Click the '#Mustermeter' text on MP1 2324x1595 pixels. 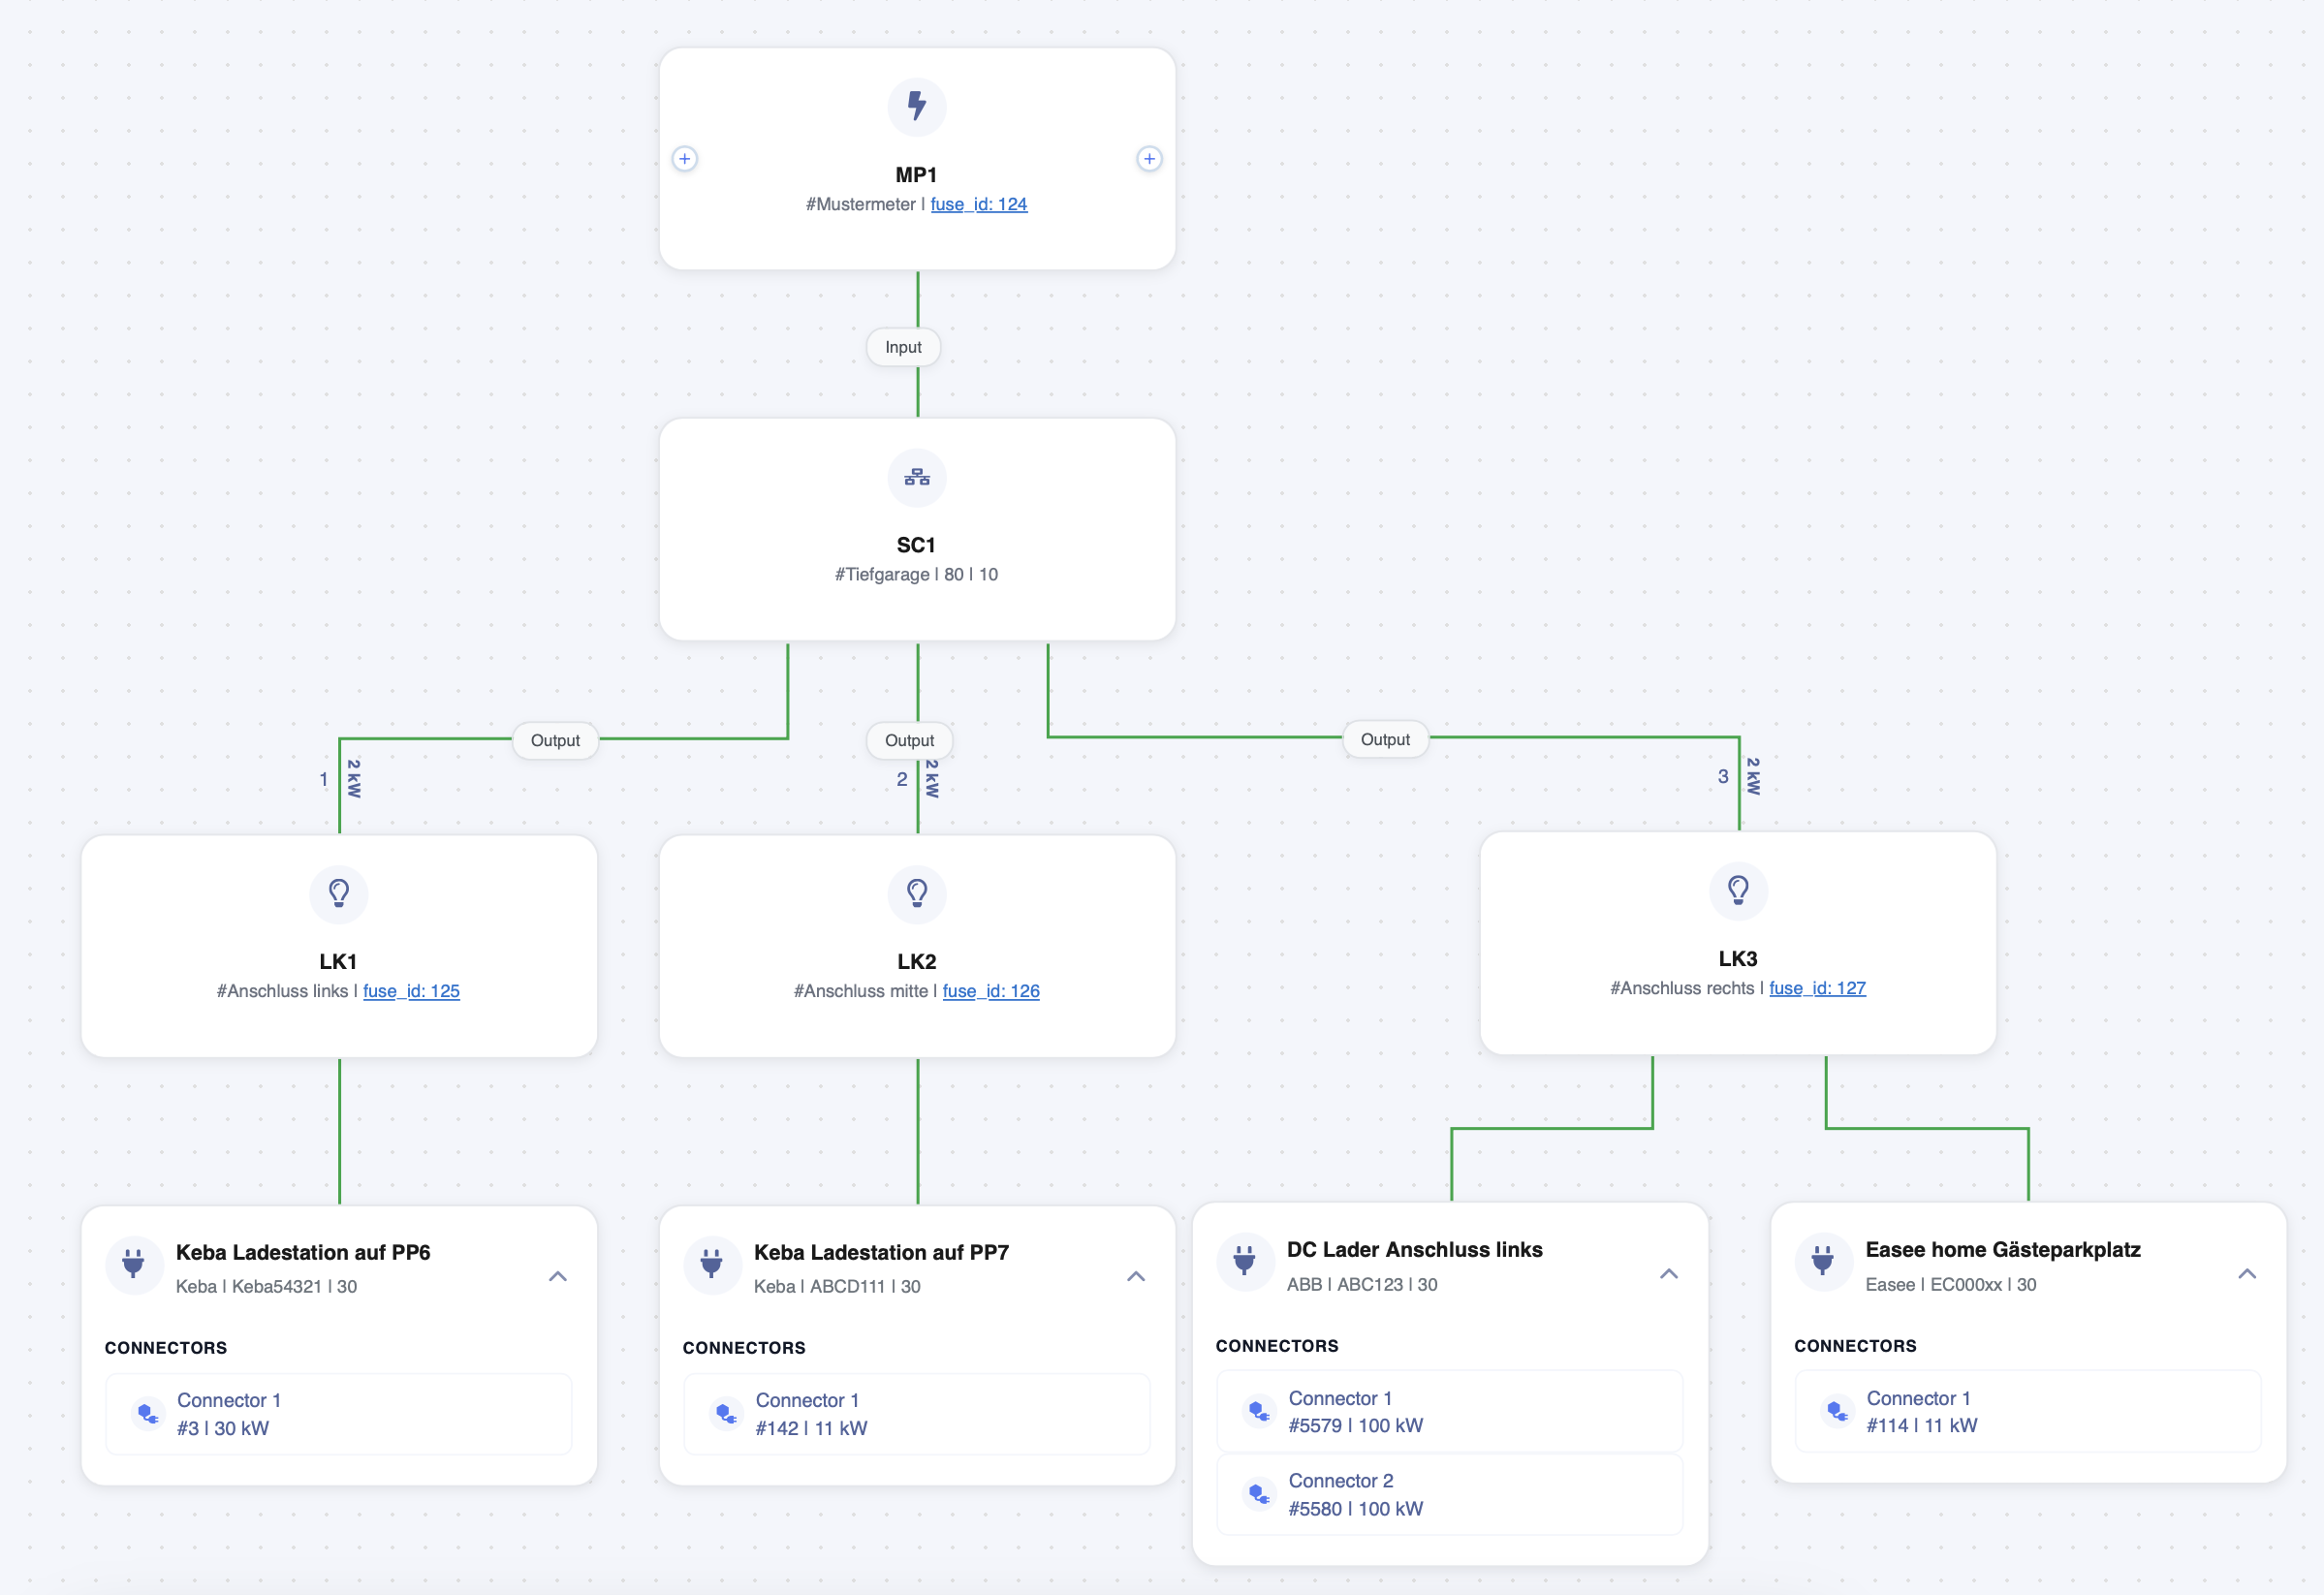(860, 204)
